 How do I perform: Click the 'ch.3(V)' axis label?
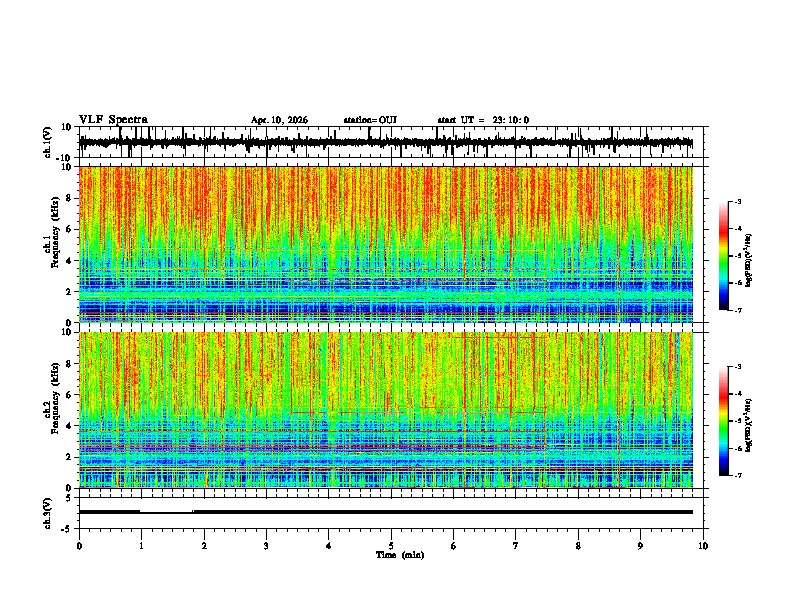coord(47,513)
